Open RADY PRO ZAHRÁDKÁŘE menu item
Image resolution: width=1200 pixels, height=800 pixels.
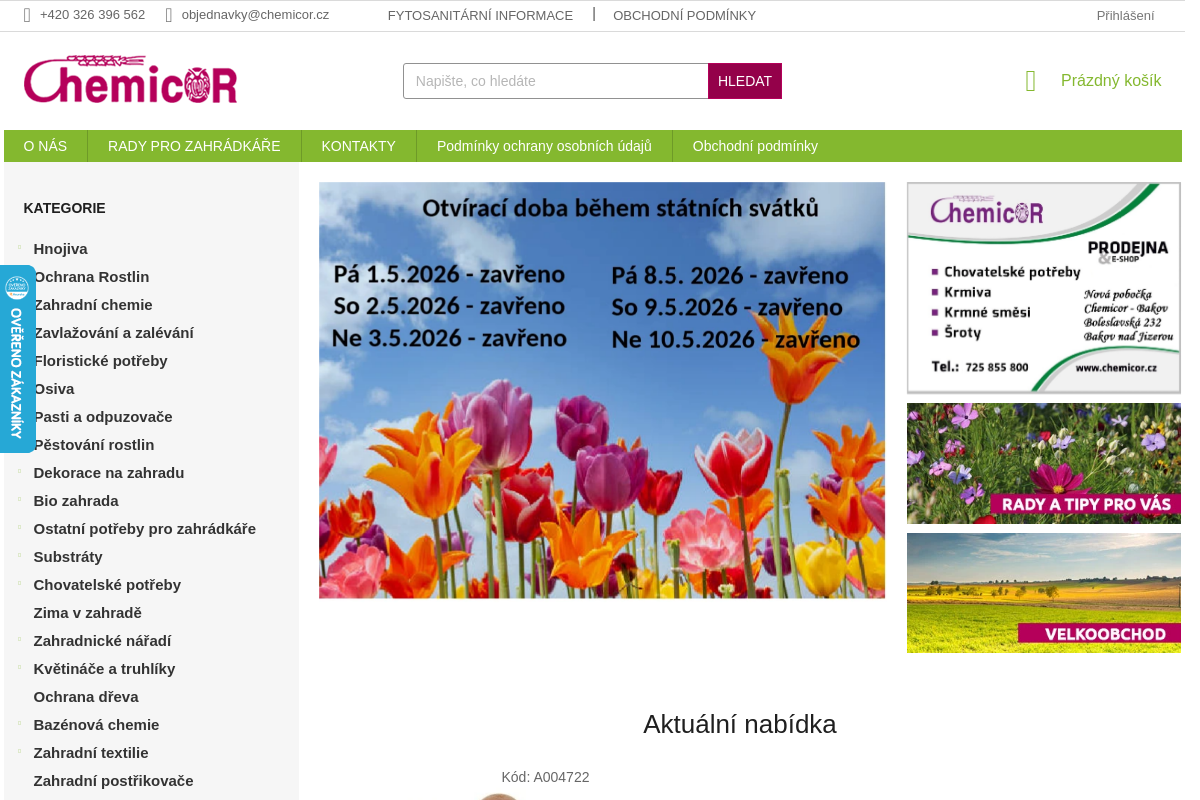pyautogui.click(x=194, y=145)
